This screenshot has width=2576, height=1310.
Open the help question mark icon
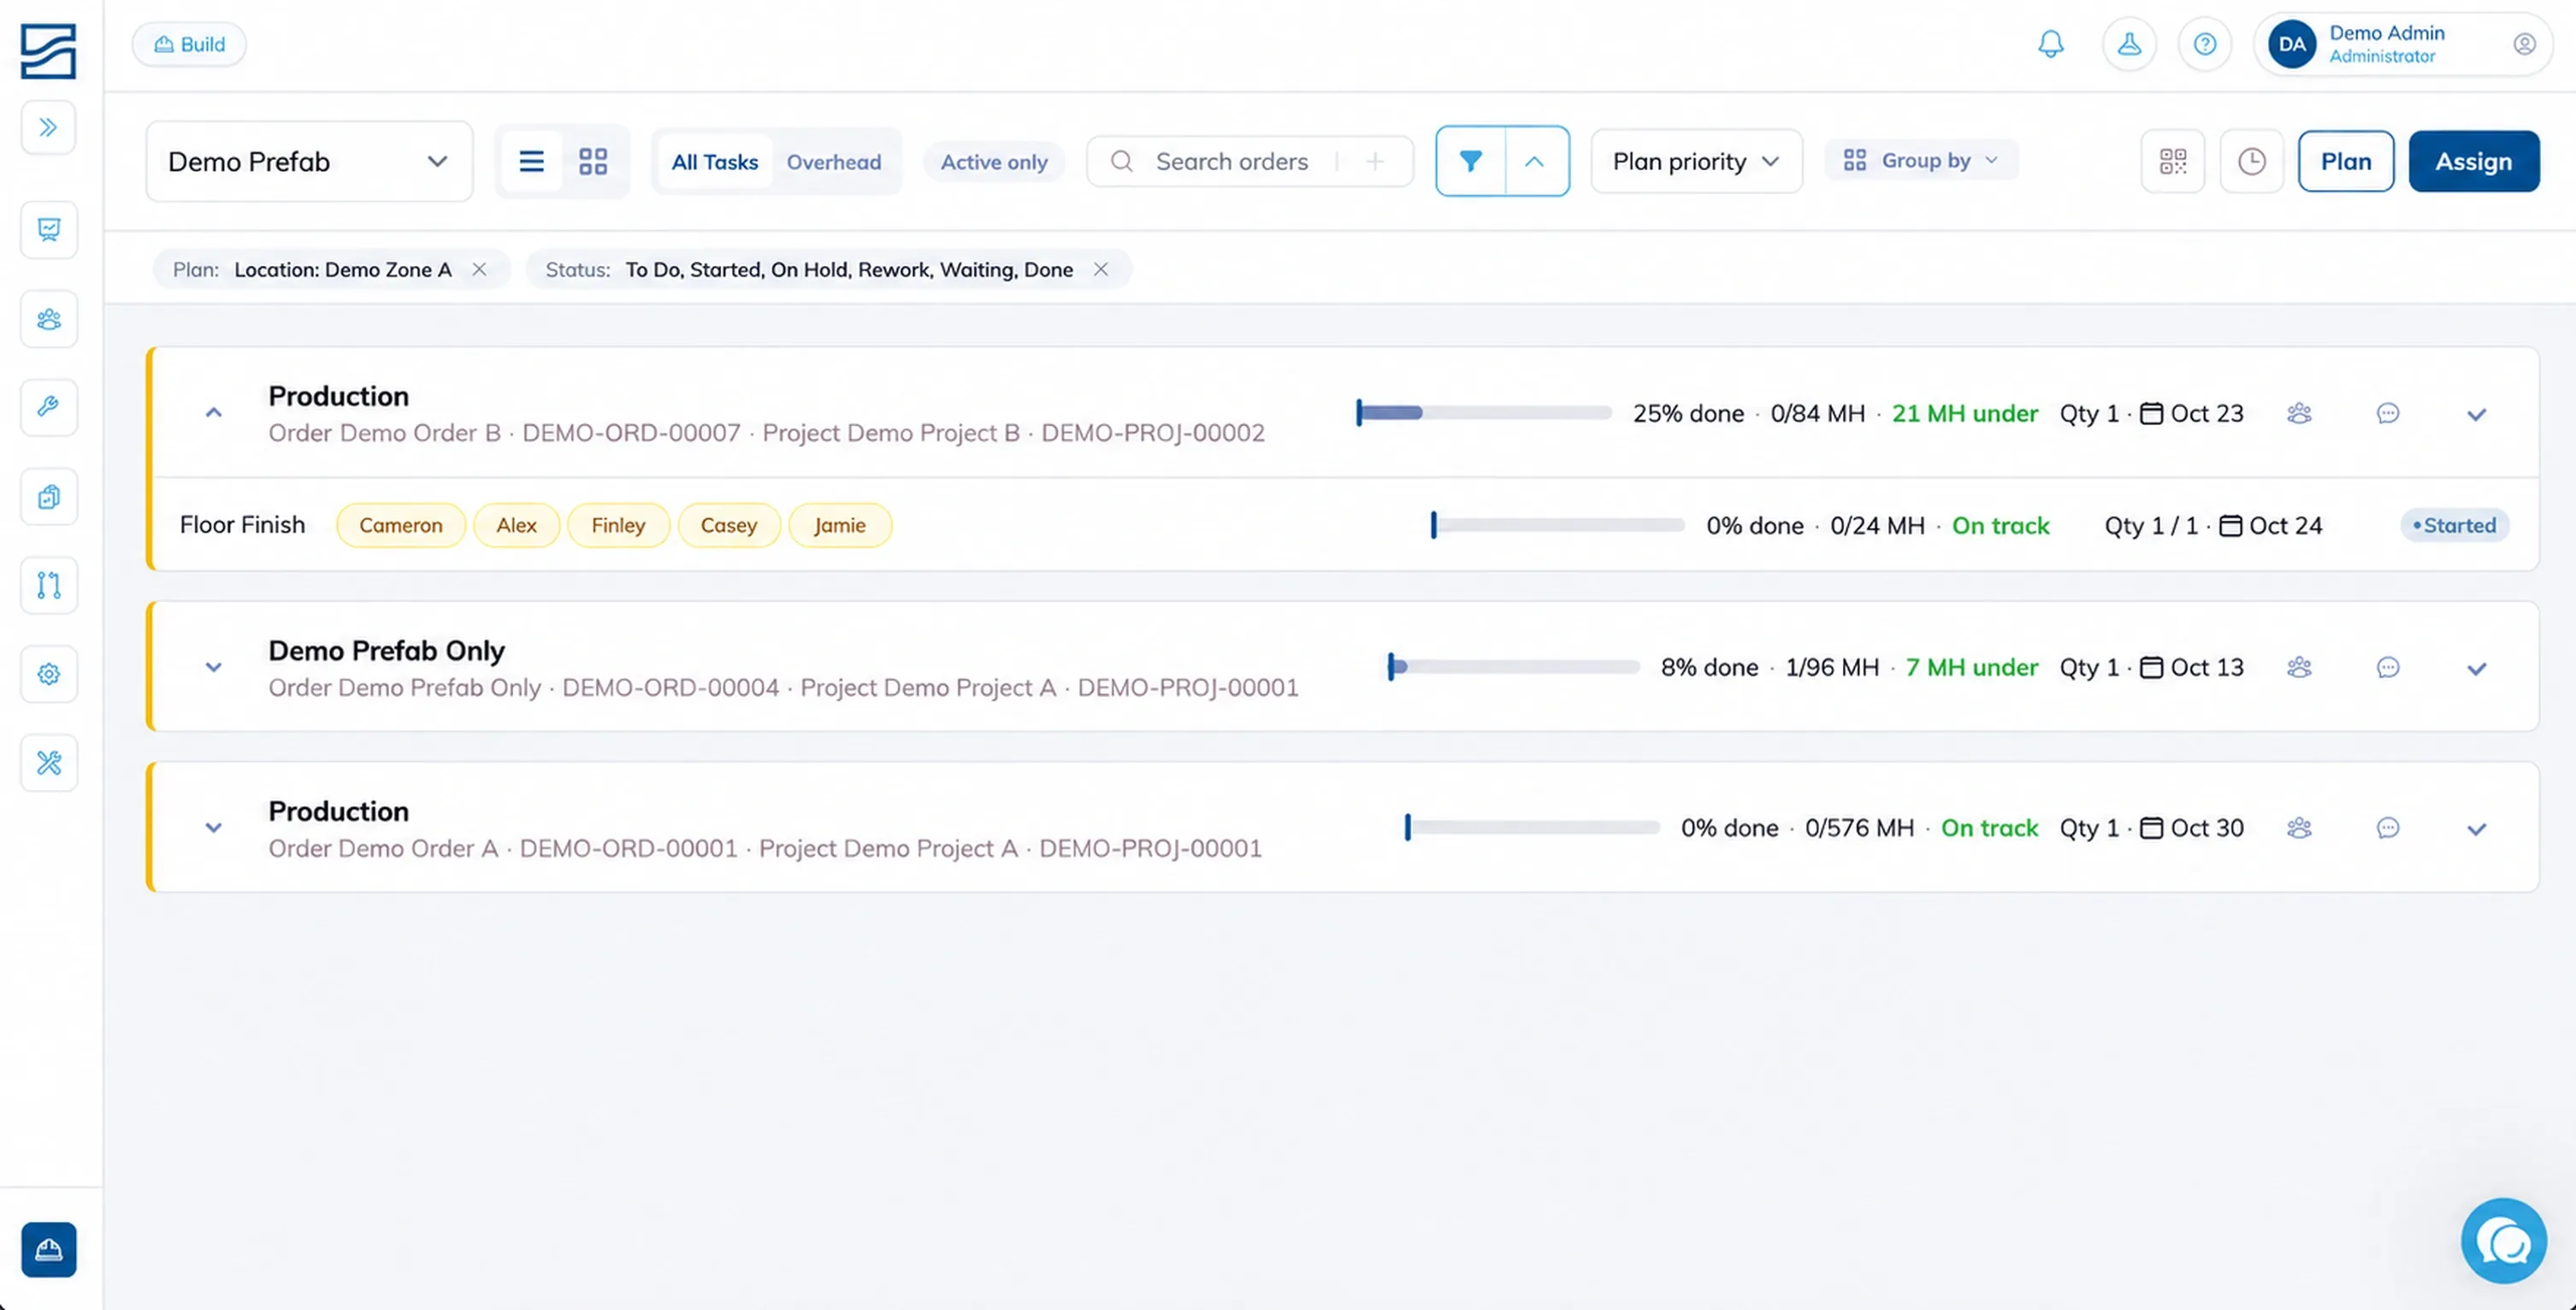(2205, 44)
